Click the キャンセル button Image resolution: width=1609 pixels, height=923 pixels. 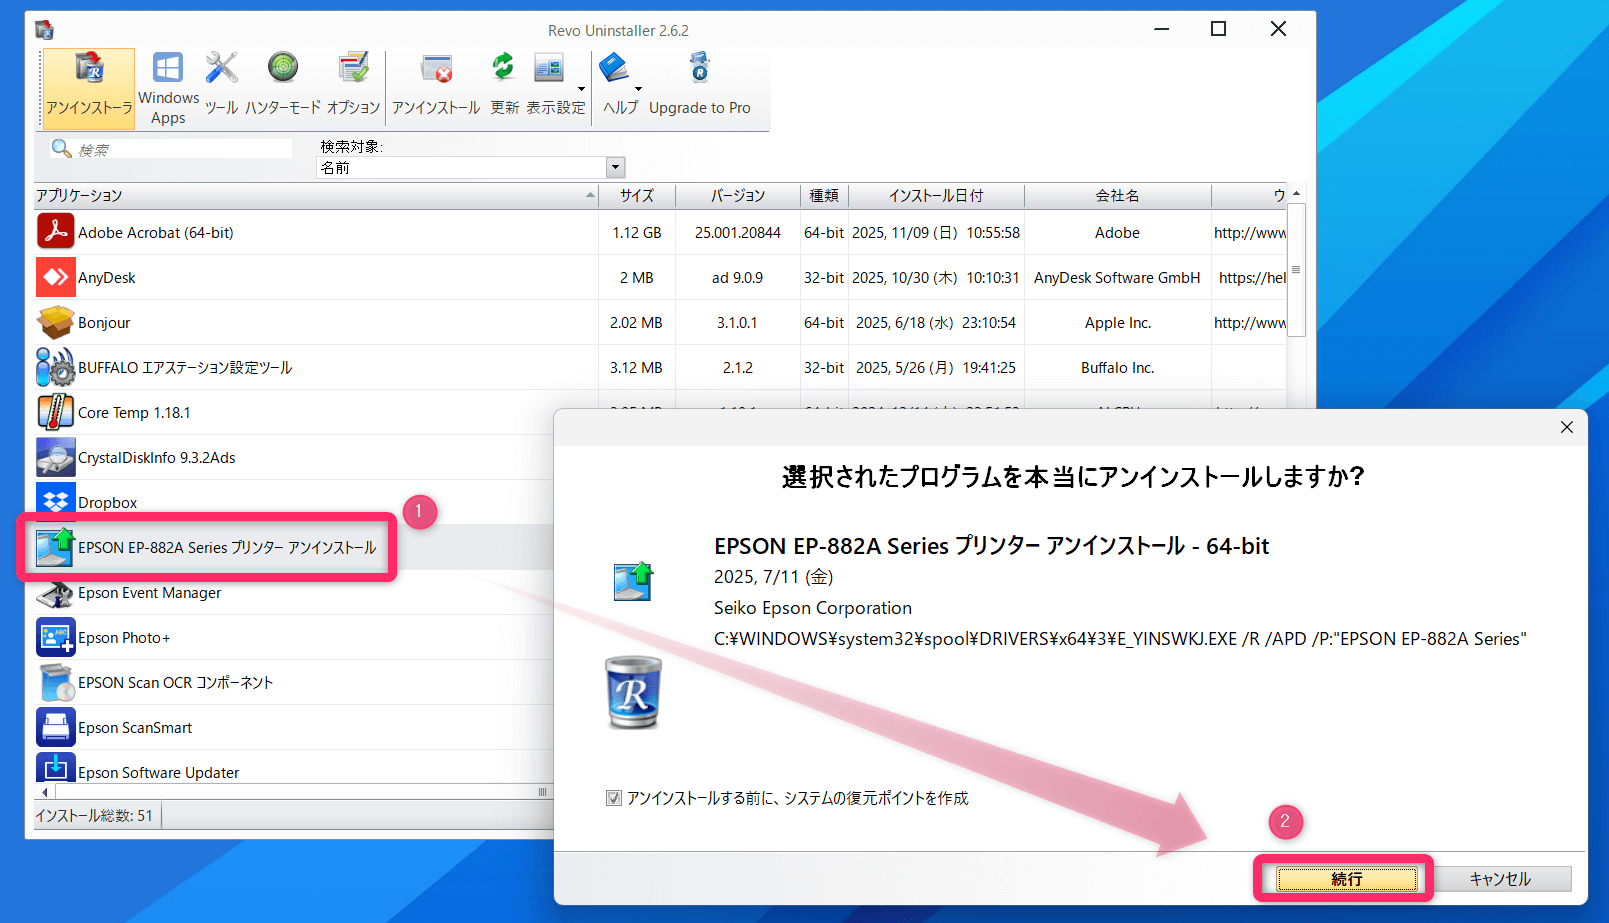click(1499, 879)
